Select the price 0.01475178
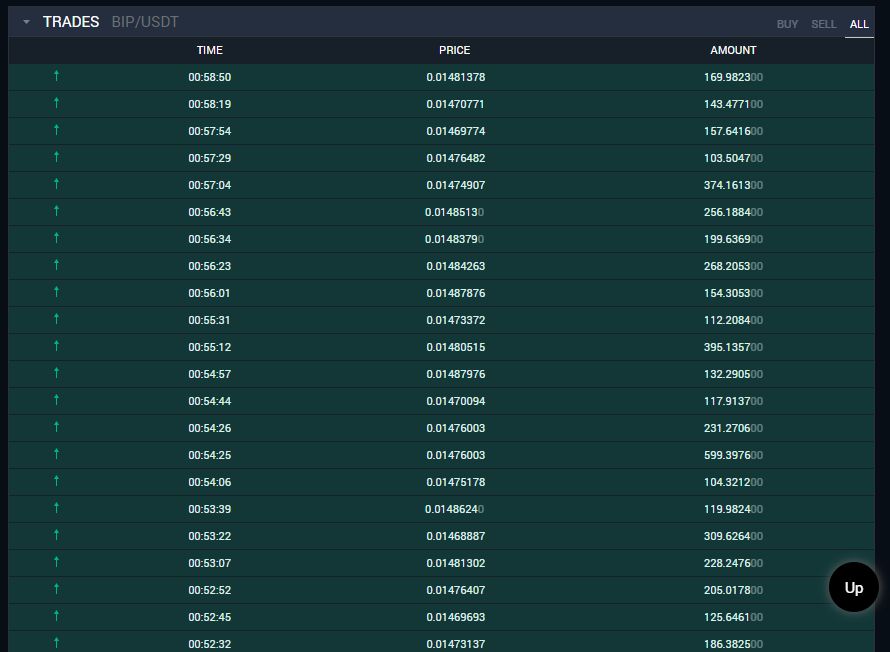 (456, 482)
